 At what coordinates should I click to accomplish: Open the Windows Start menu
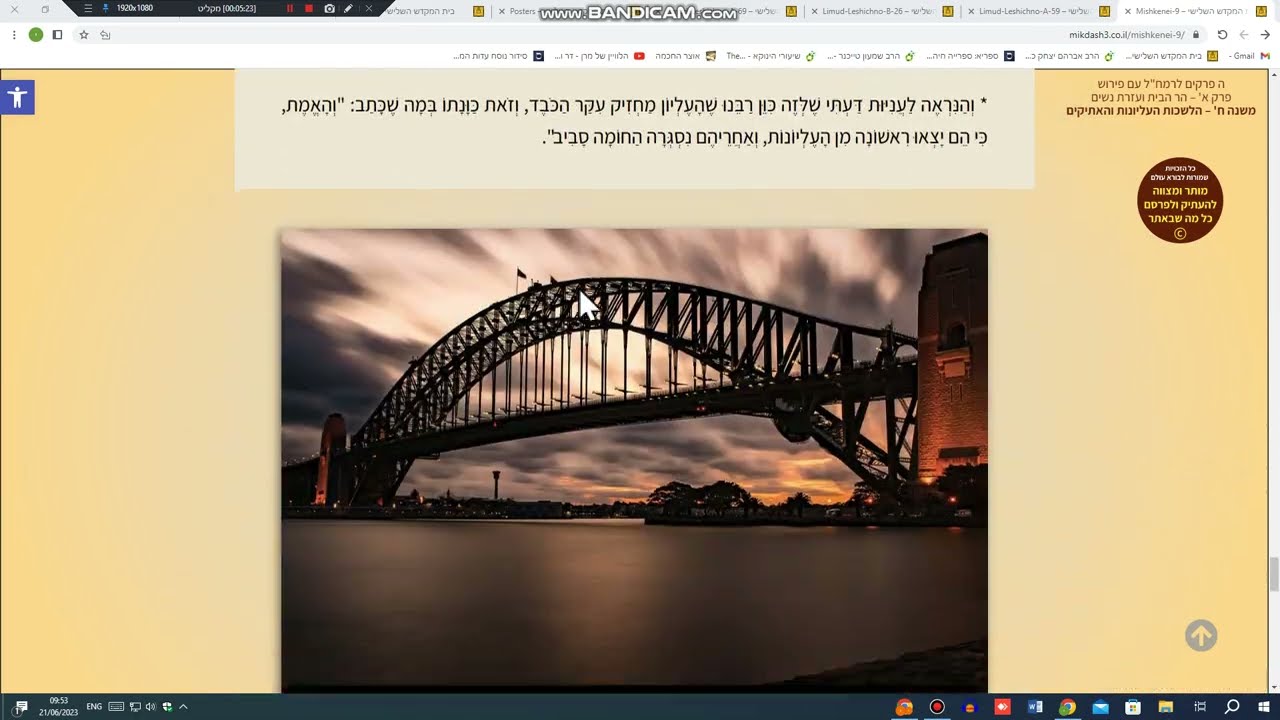pyautogui.click(x=1265, y=706)
